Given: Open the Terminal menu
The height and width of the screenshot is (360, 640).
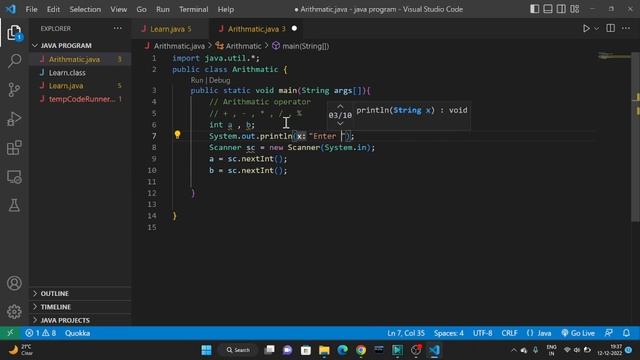Looking at the screenshot, I should (x=193, y=9).
